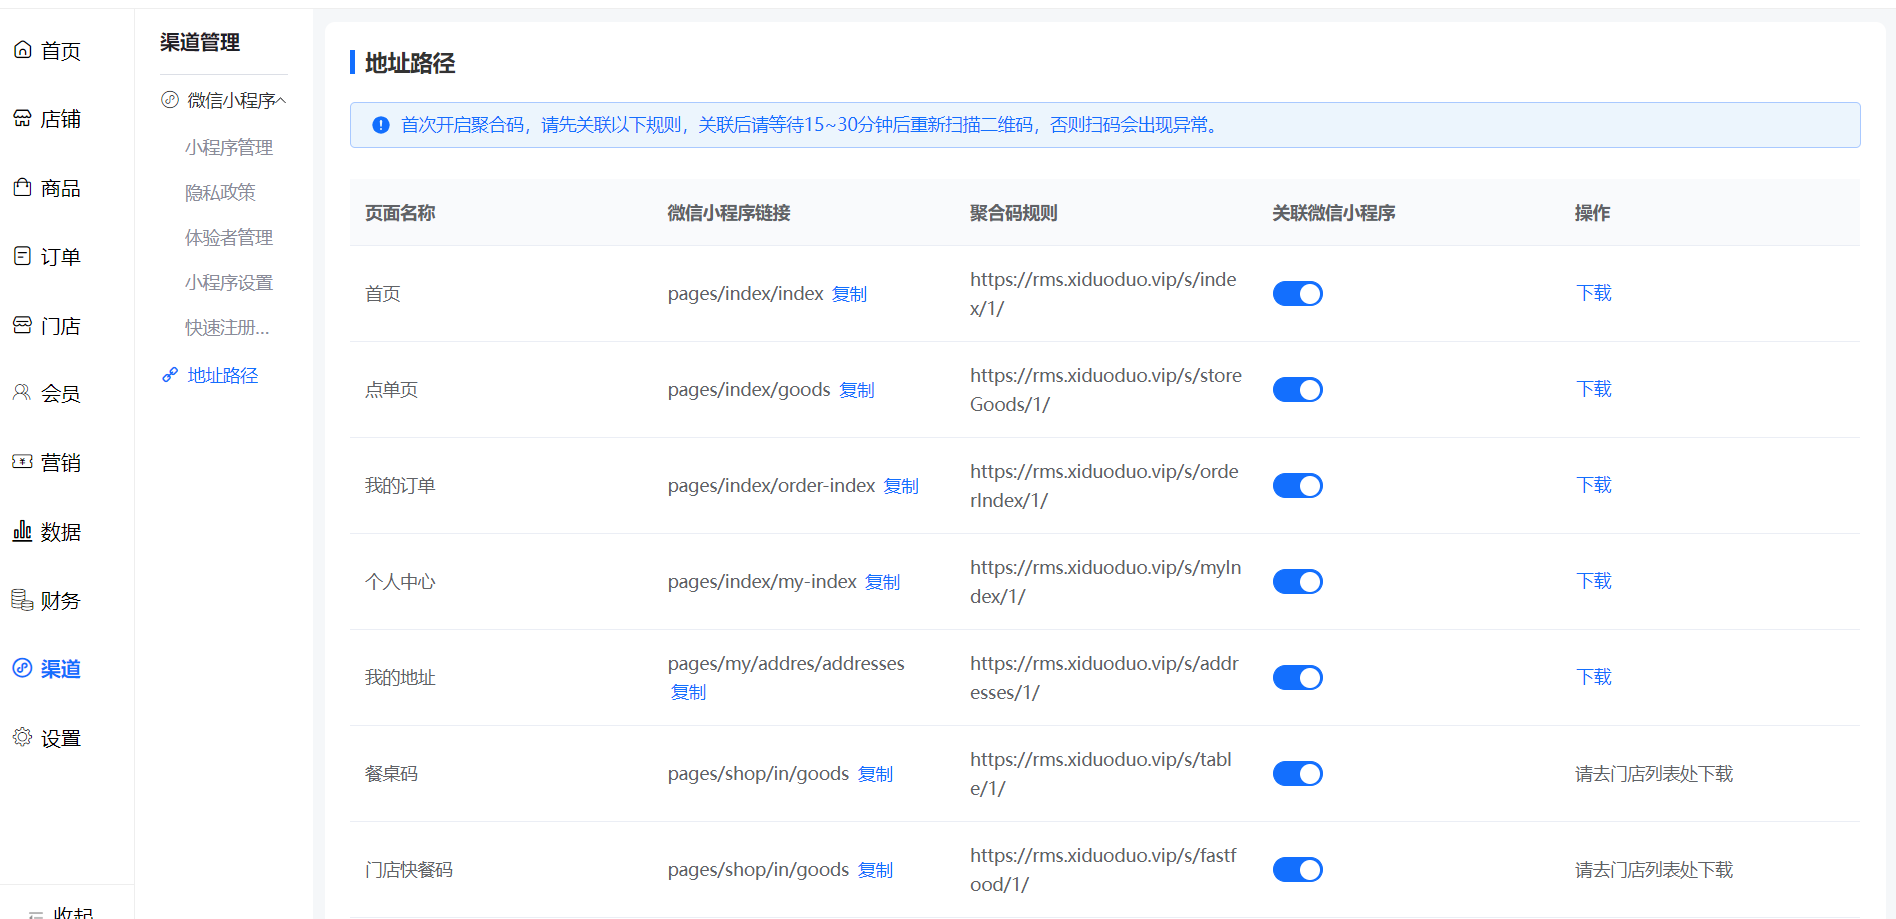1896x919 pixels.
Task: Select the 商品 goods bag icon
Action: coord(22,188)
